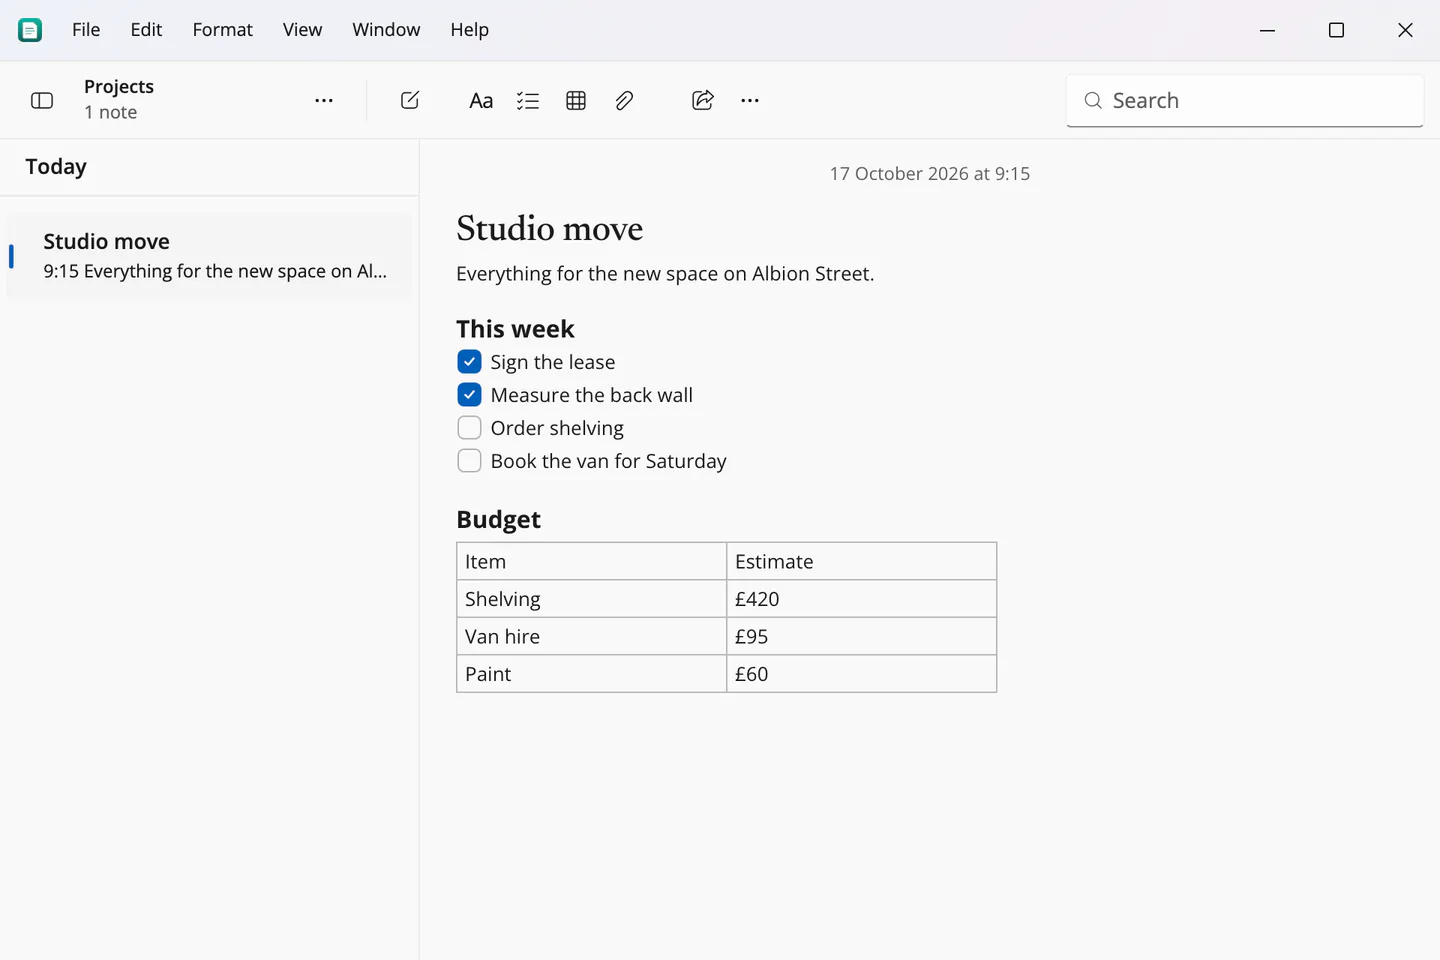
Task: Click the Budget heading
Action: (x=498, y=520)
